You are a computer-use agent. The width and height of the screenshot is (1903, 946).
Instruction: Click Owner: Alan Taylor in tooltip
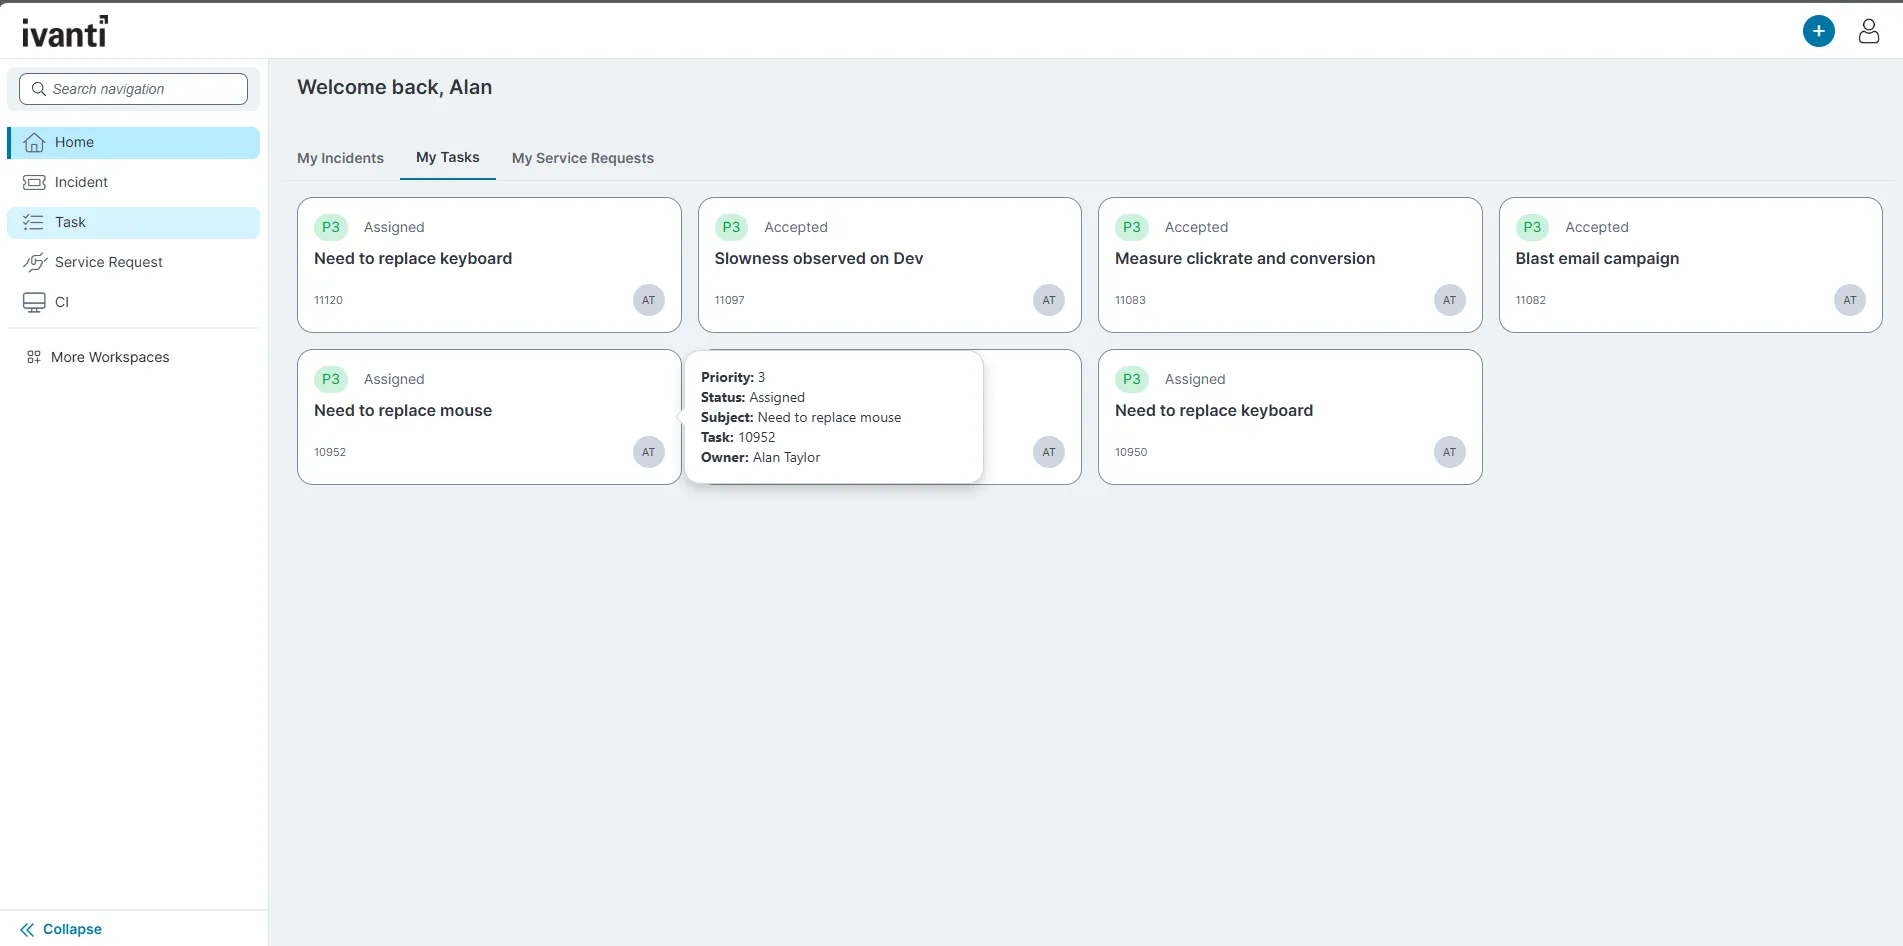[760, 457]
